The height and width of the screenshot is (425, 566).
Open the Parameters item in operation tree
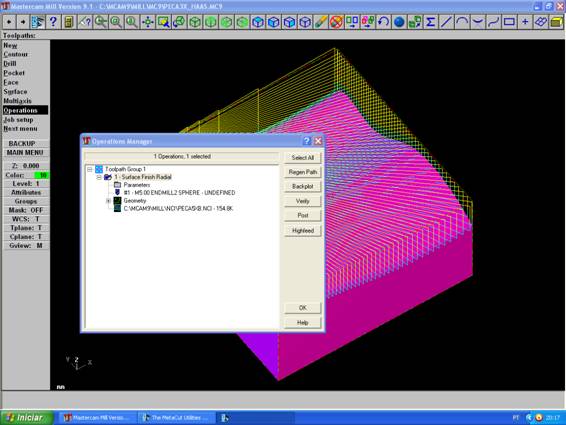(137, 185)
